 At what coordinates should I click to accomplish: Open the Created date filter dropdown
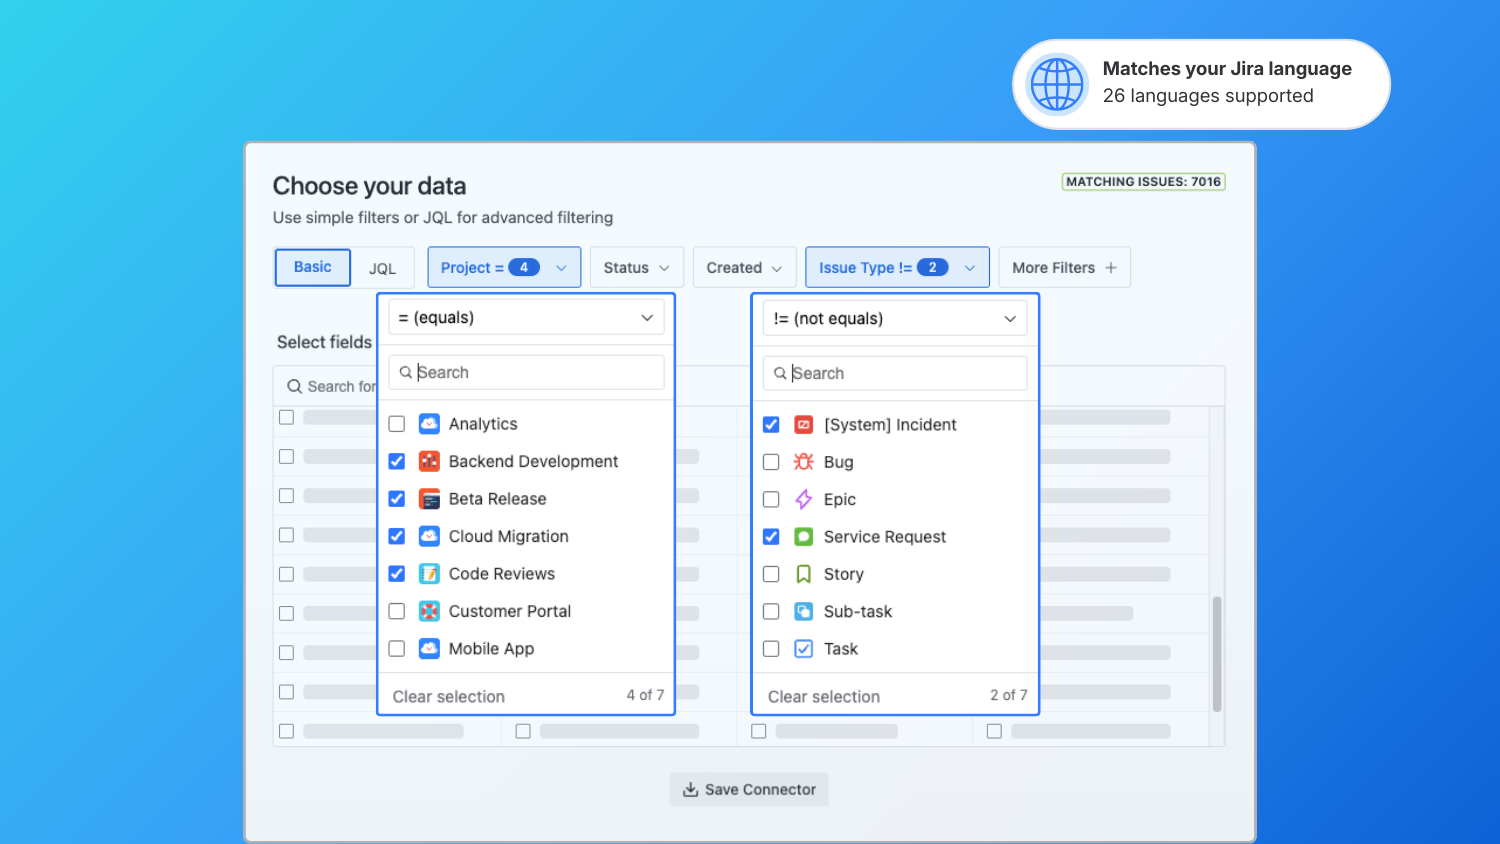(x=744, y=268)
